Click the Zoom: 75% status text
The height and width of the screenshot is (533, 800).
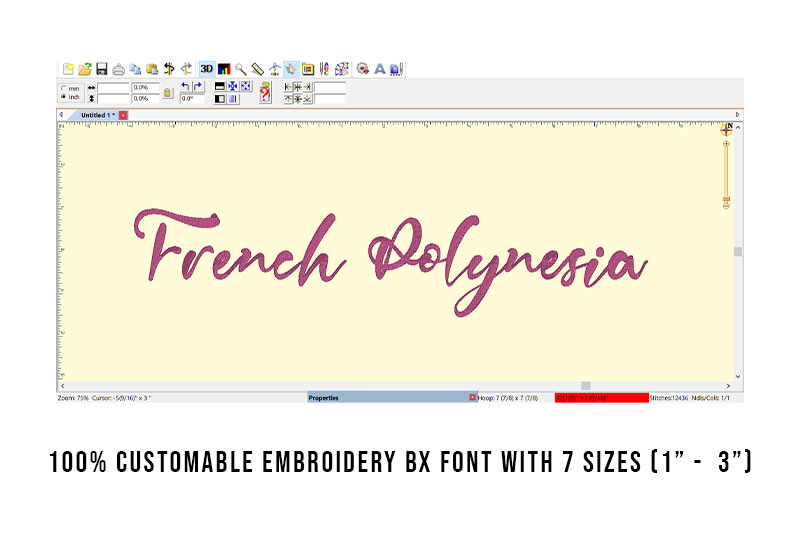[73, 398]
